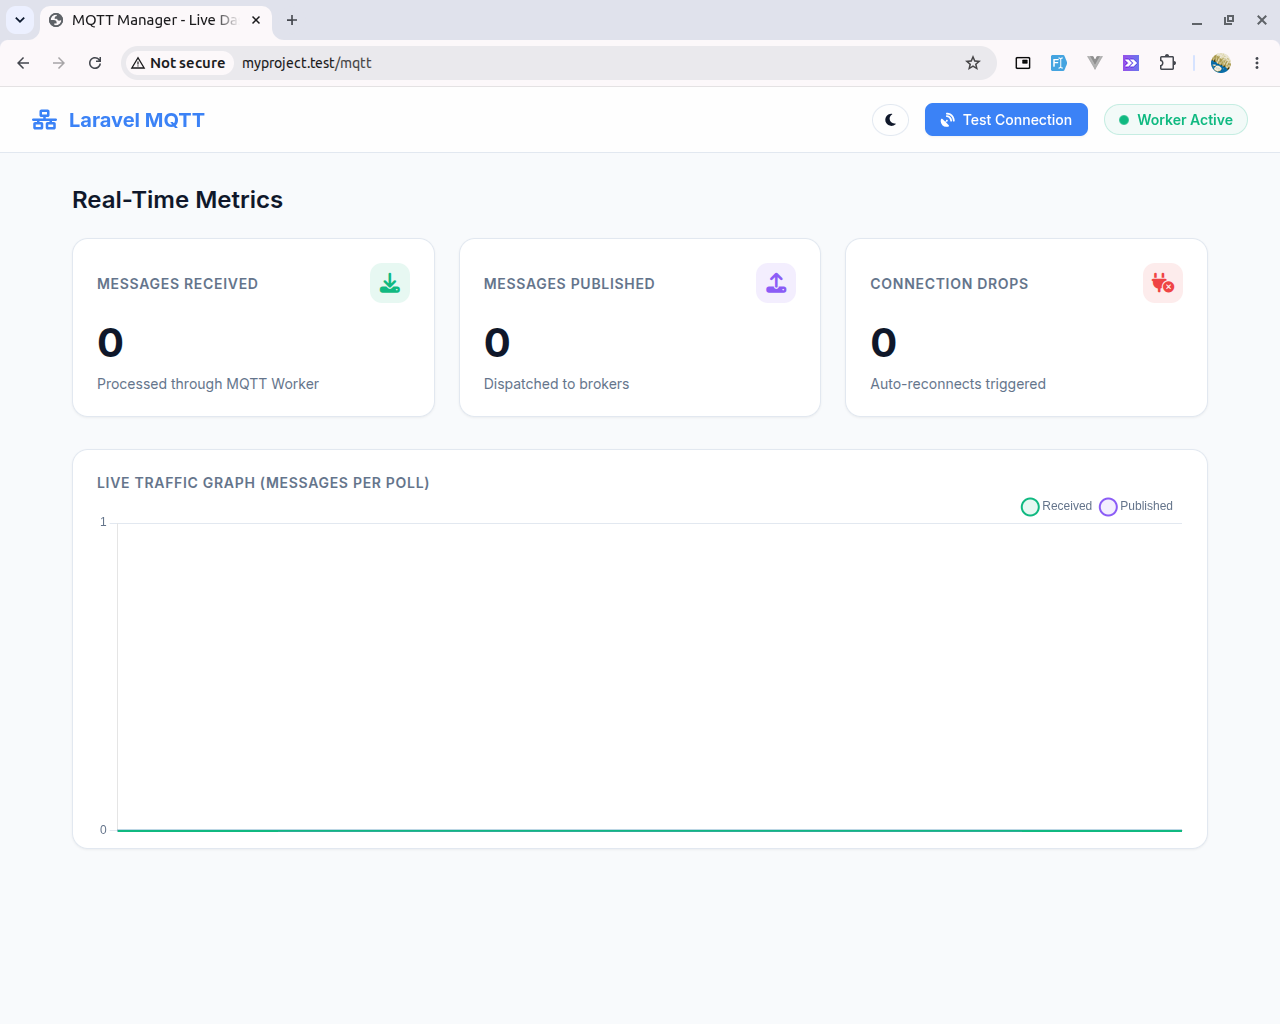The width and height of the screenshot is (1280, 1024).
Task: Open a new browser tab
Action: point(292,20)
